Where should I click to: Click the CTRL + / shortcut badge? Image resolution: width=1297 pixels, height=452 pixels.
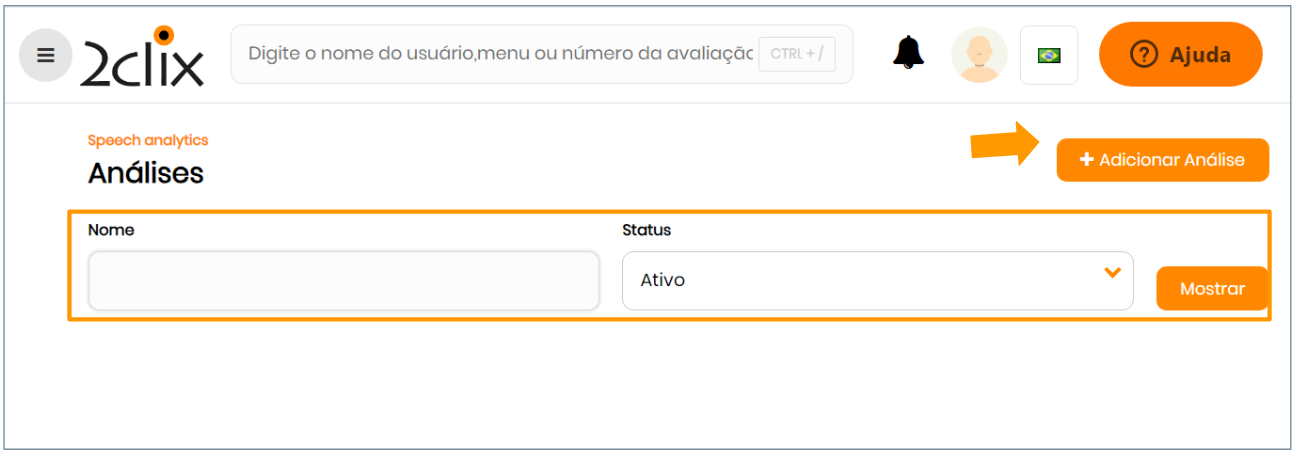(x=796, y=54)
